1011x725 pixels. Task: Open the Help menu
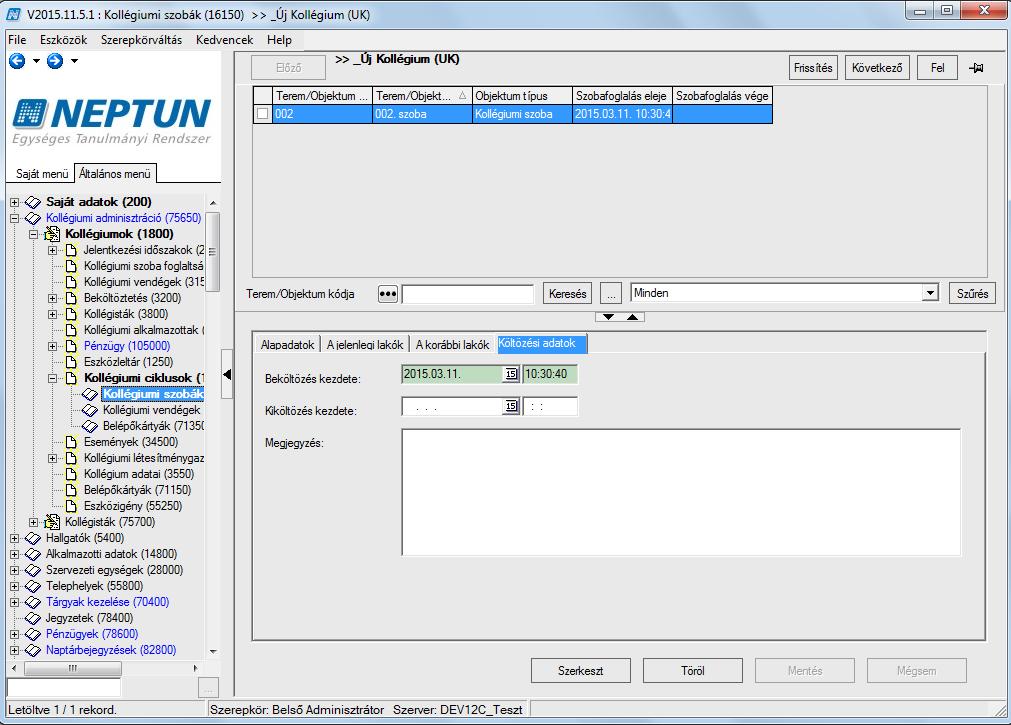(x=279, y=40)
